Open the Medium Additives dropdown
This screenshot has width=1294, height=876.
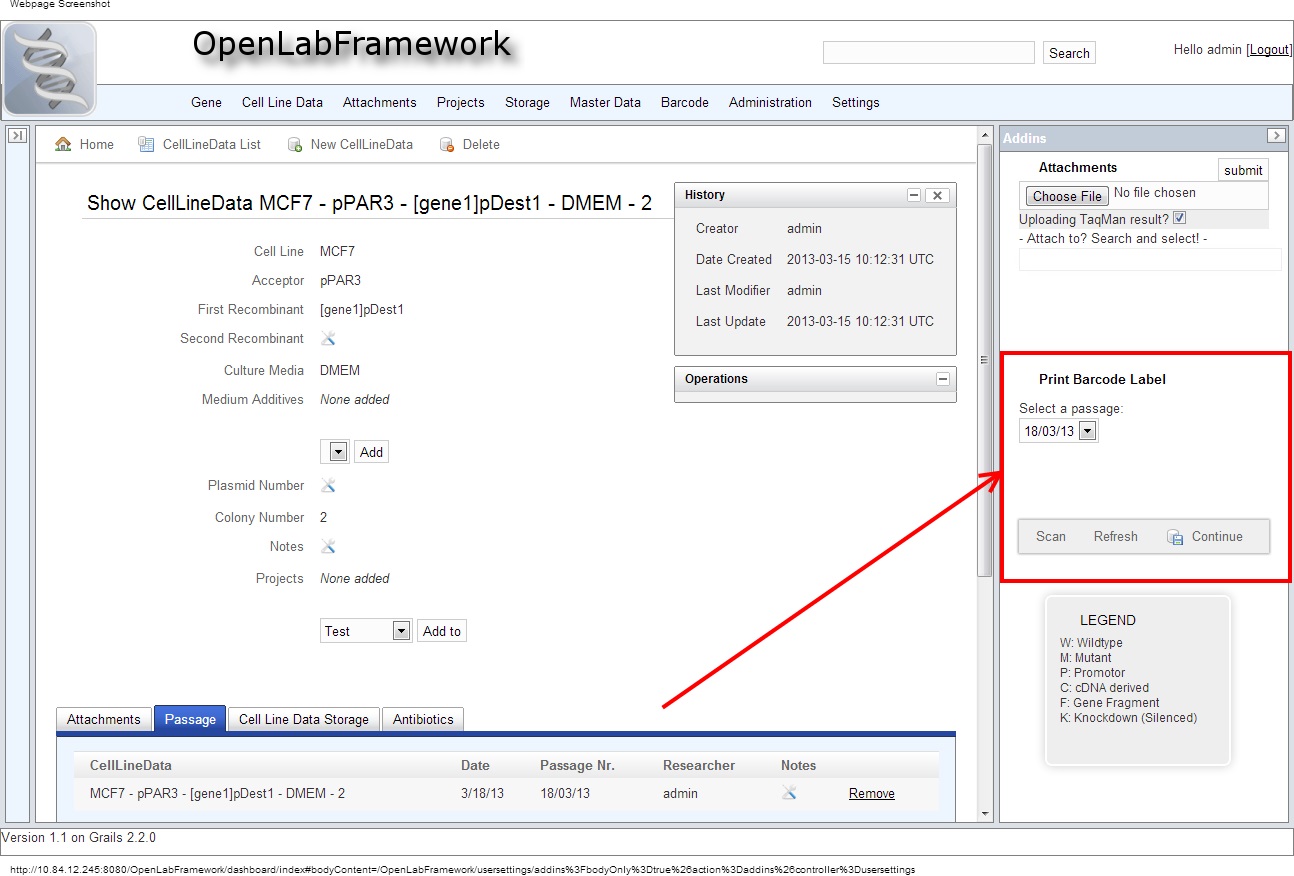(337, 452)
